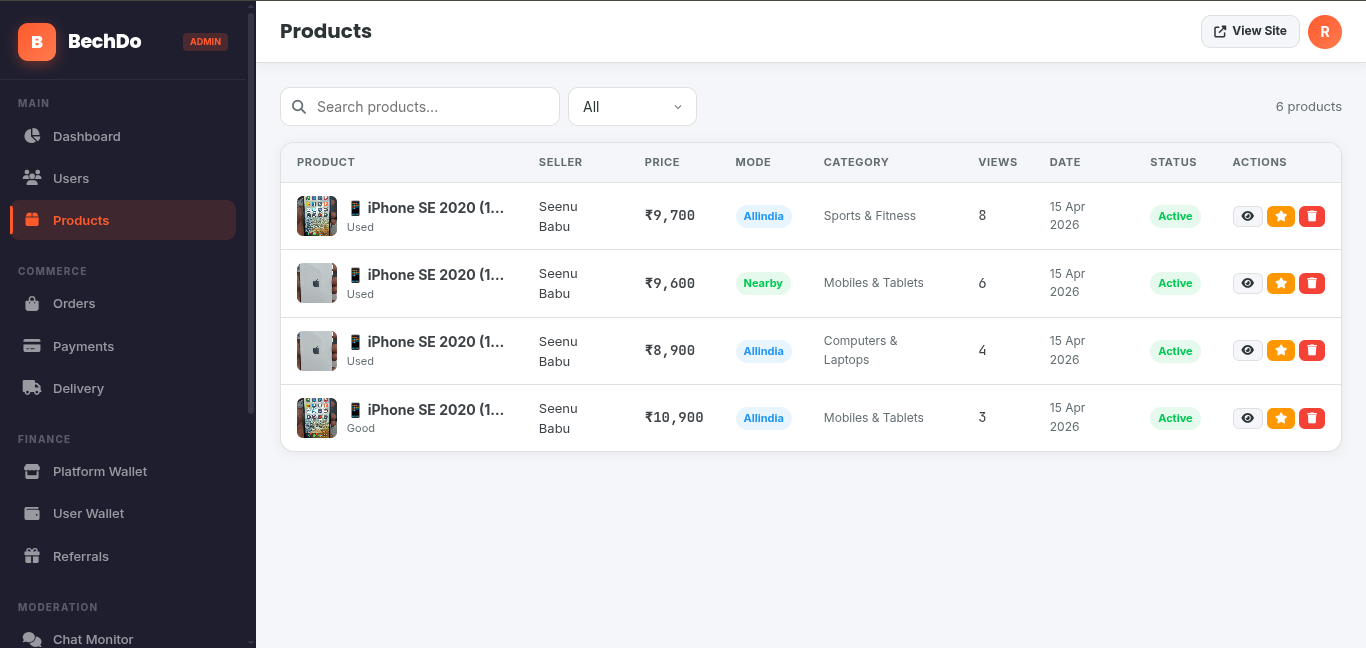1366x648 pixels.
Task: Click the Referrals gift icon
Action: tap(32, 556)
